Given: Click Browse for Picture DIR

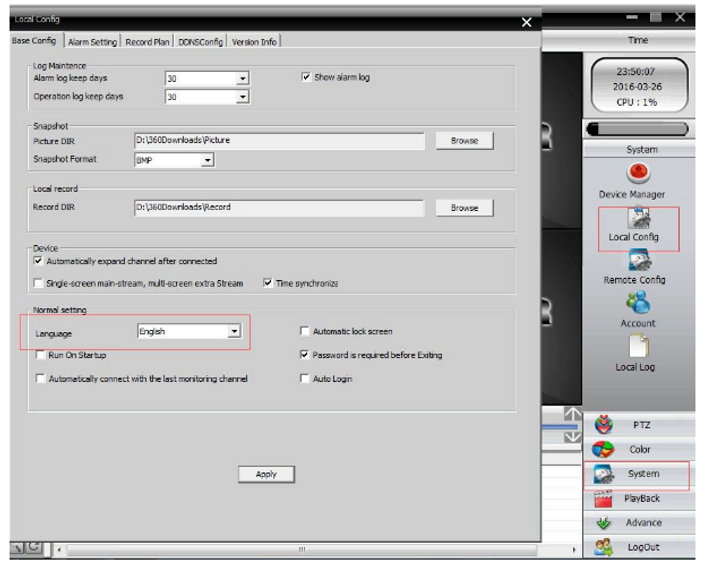Looking at the screenshot, I should coord(465,140).
